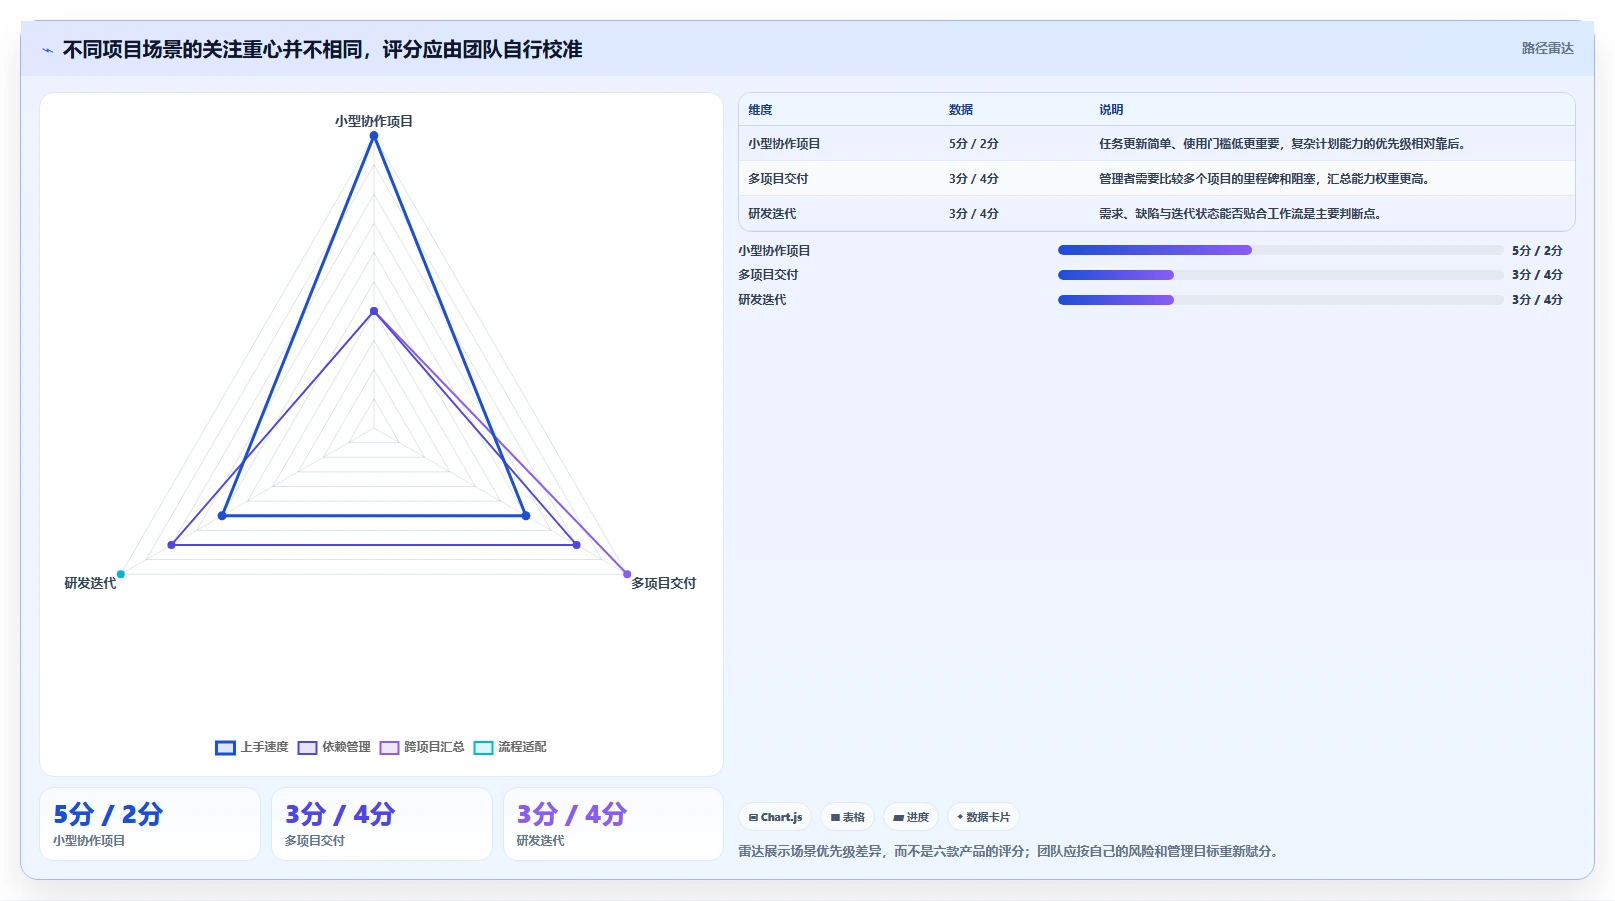The height and width of the screenshot is (901, 1615).
Task: Click the blue data point at the radar top vertex
Action: 374,136
